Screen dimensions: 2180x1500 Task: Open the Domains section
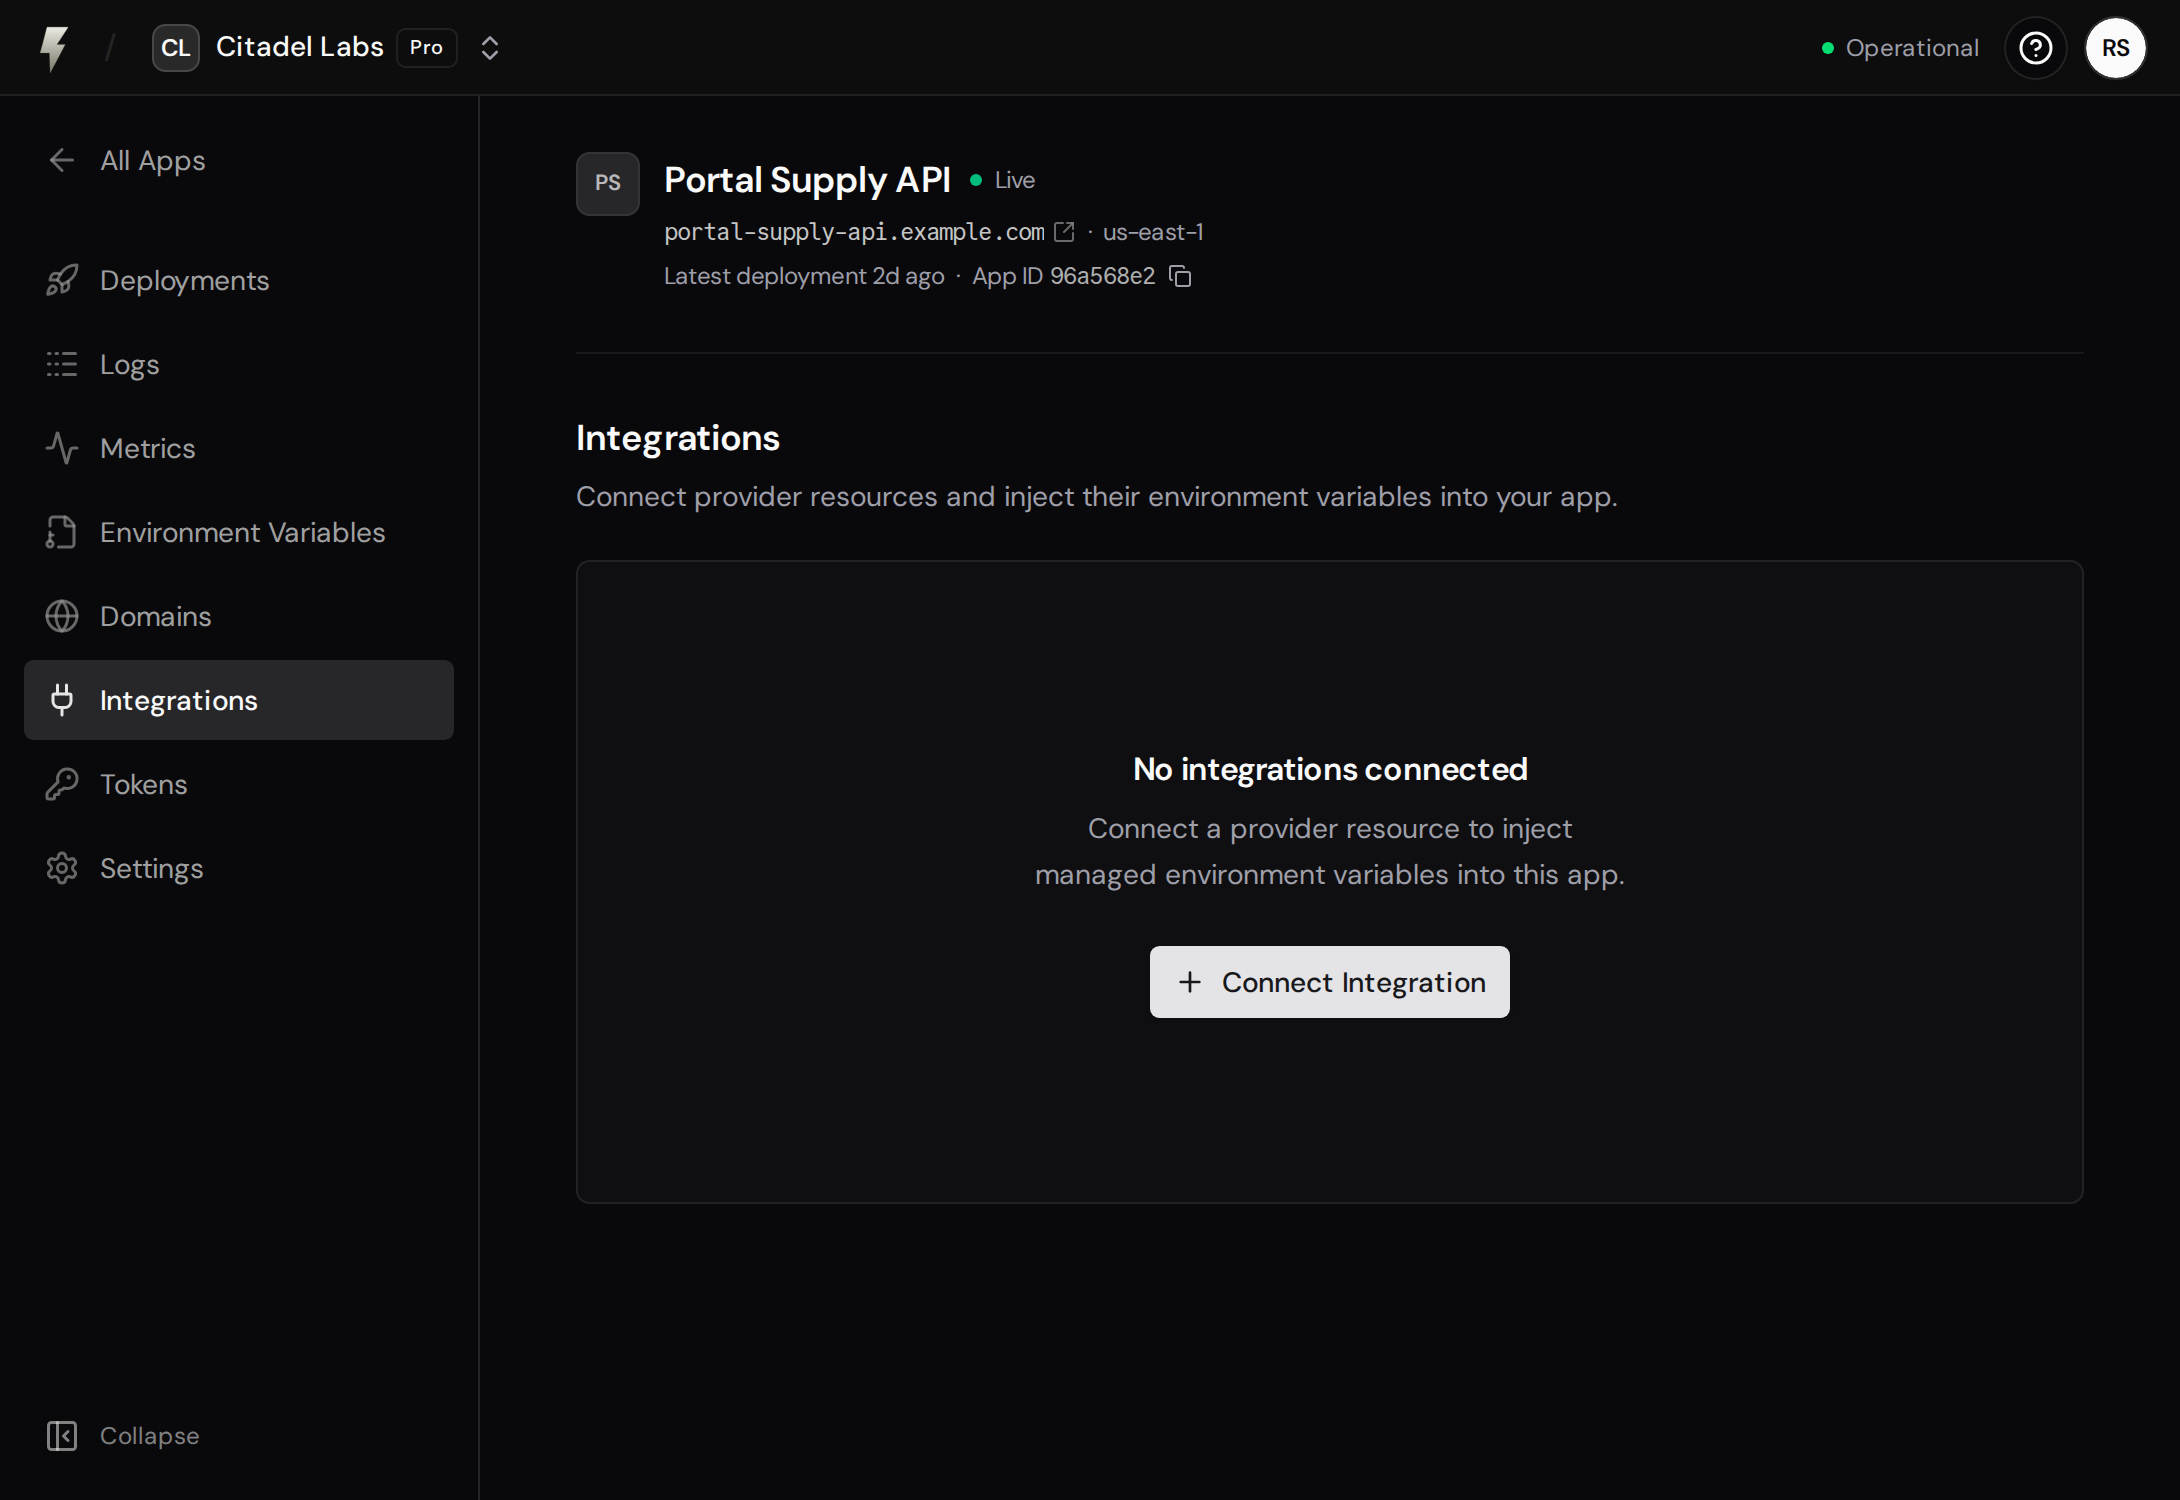tap(239, 616)
